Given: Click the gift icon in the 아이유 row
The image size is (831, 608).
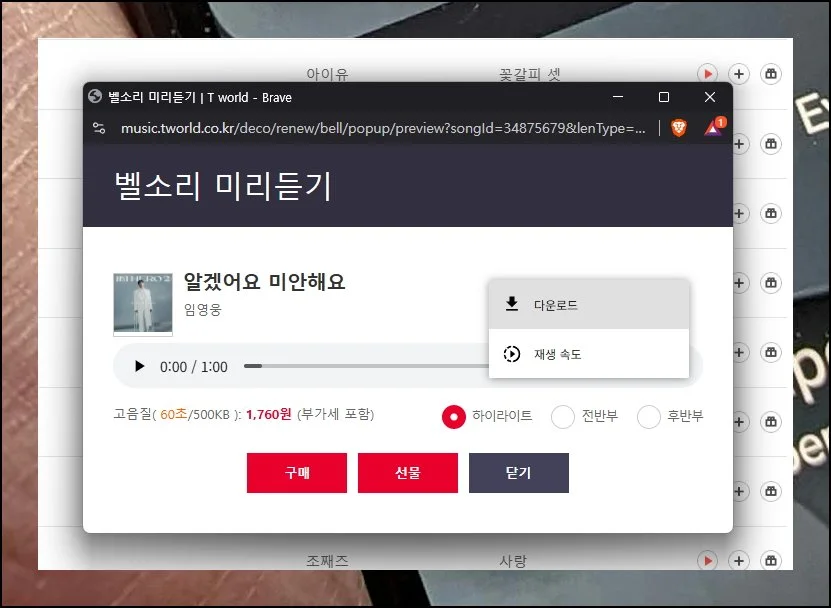Looking at the screenshot, I should pyautogui.click(x=770, y=74).
